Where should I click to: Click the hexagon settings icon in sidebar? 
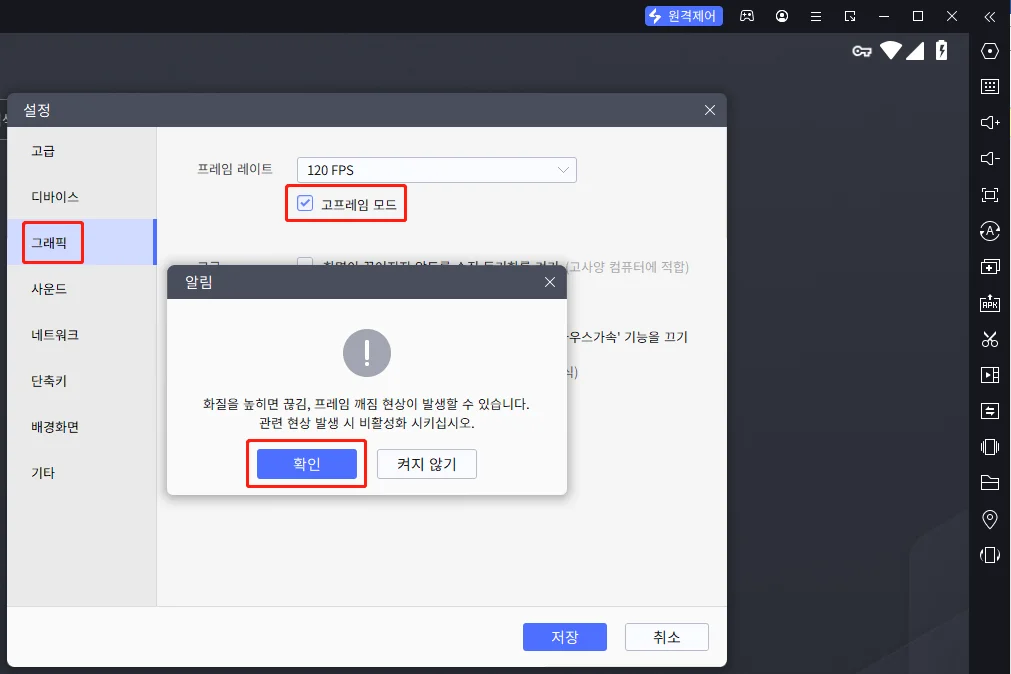(990, 51)
